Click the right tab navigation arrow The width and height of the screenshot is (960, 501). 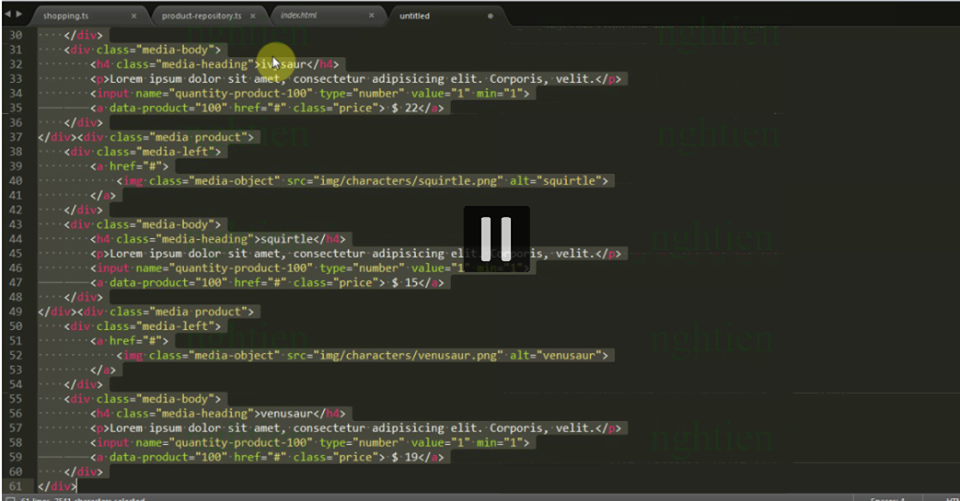(18, 15)
